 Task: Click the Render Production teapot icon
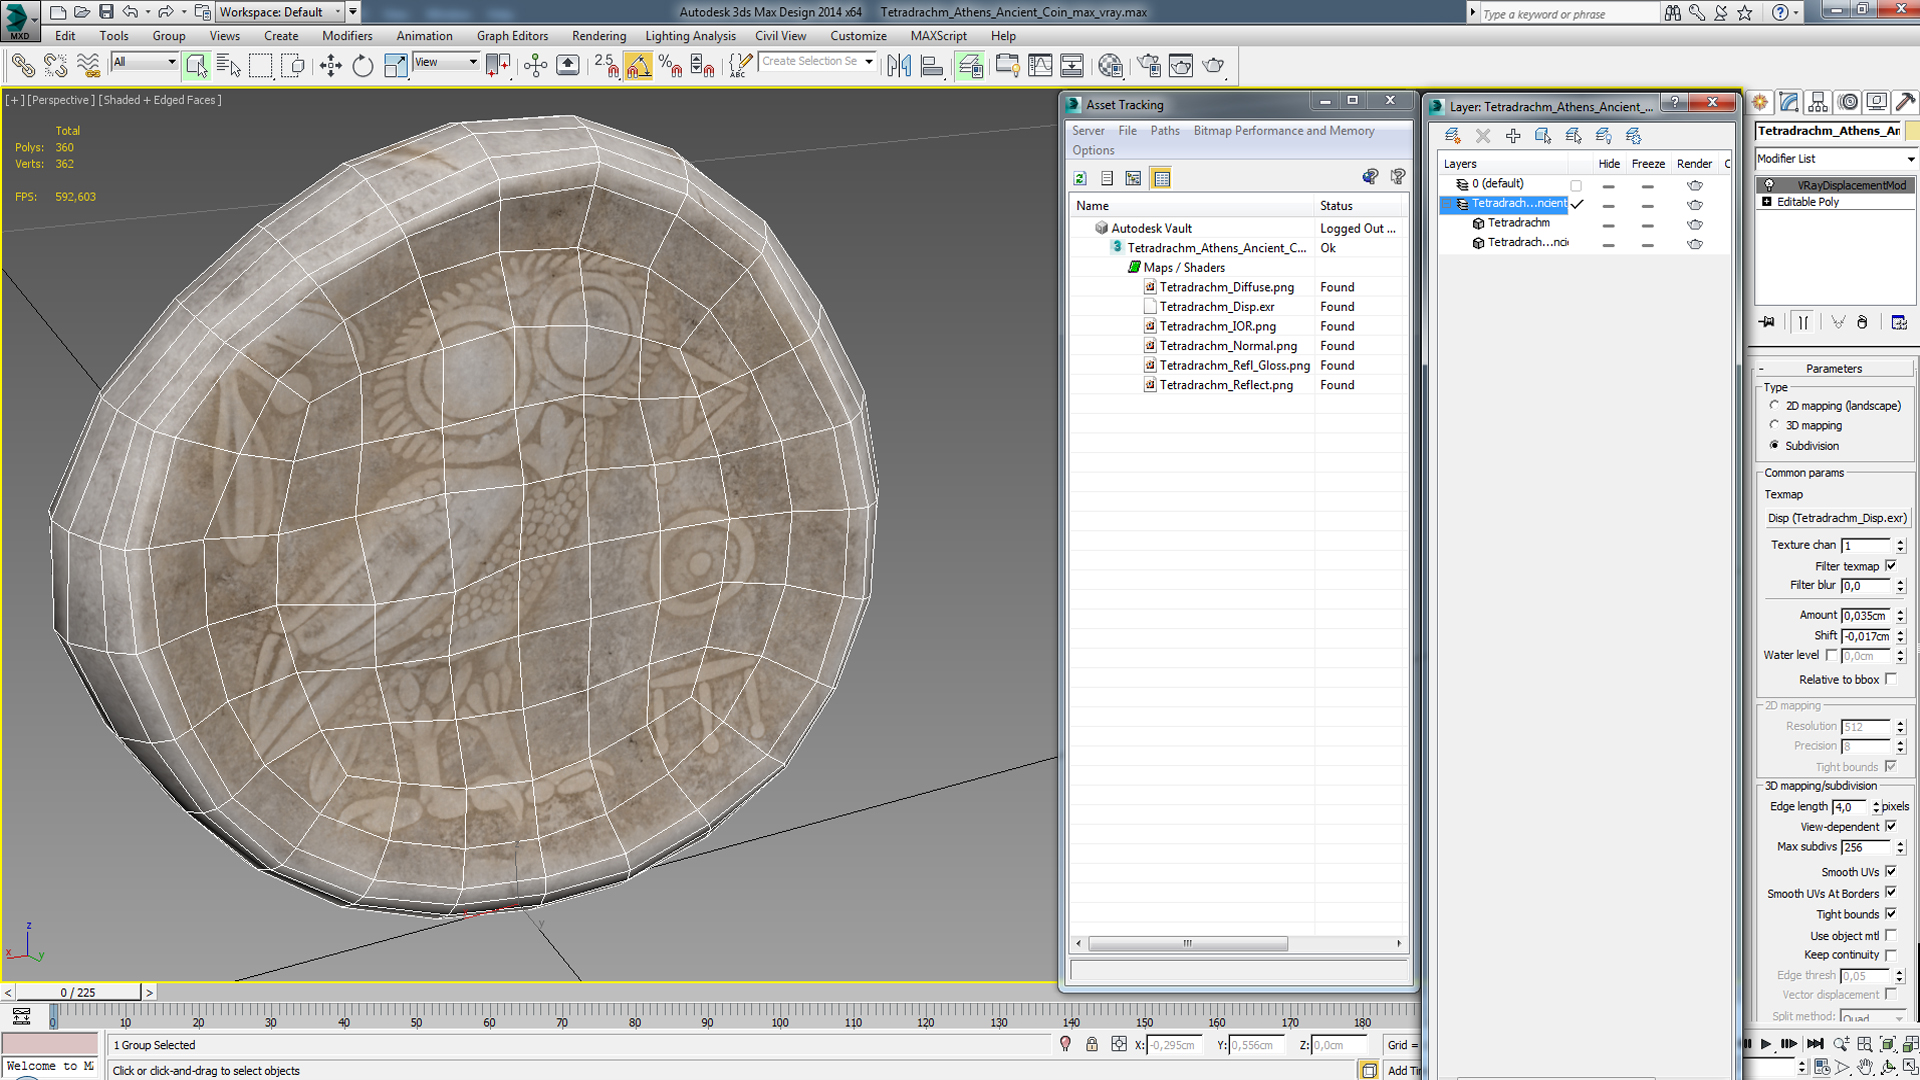pos(1213,66)
